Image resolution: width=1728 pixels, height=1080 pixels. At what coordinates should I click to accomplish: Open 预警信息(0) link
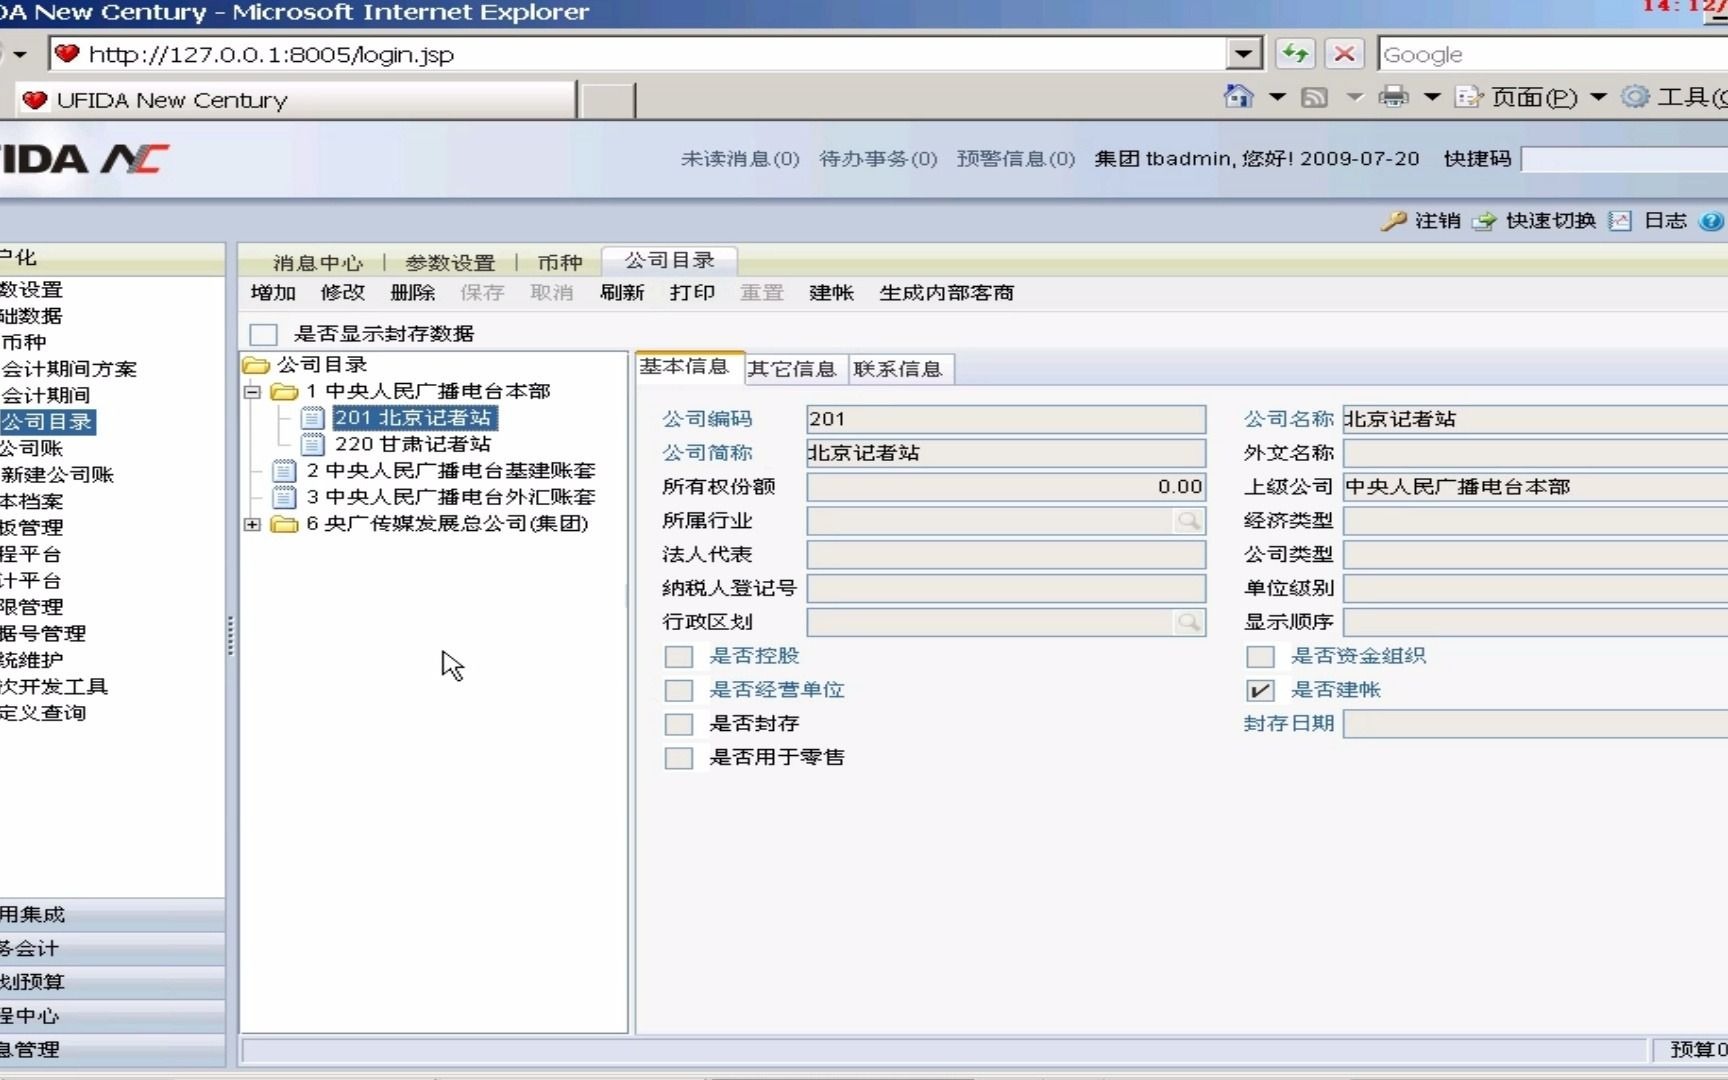(1016, 159)
